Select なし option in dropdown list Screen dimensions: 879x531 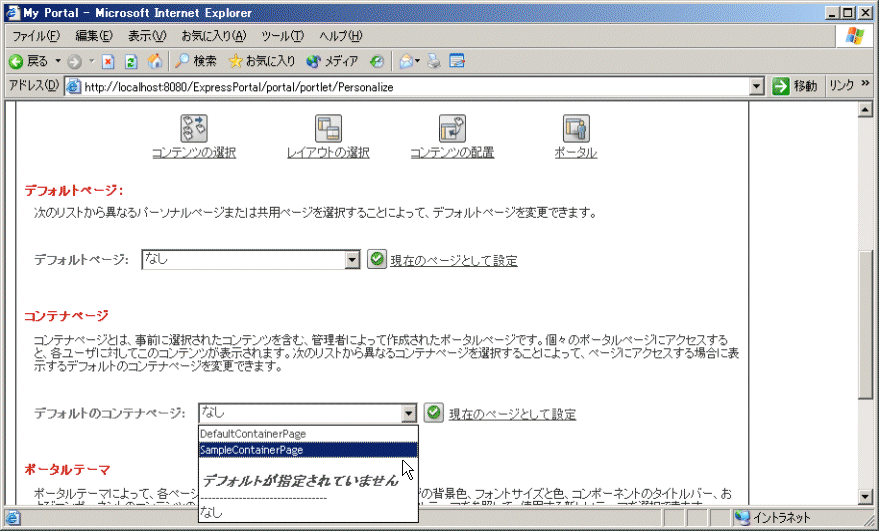pos(308,512)
